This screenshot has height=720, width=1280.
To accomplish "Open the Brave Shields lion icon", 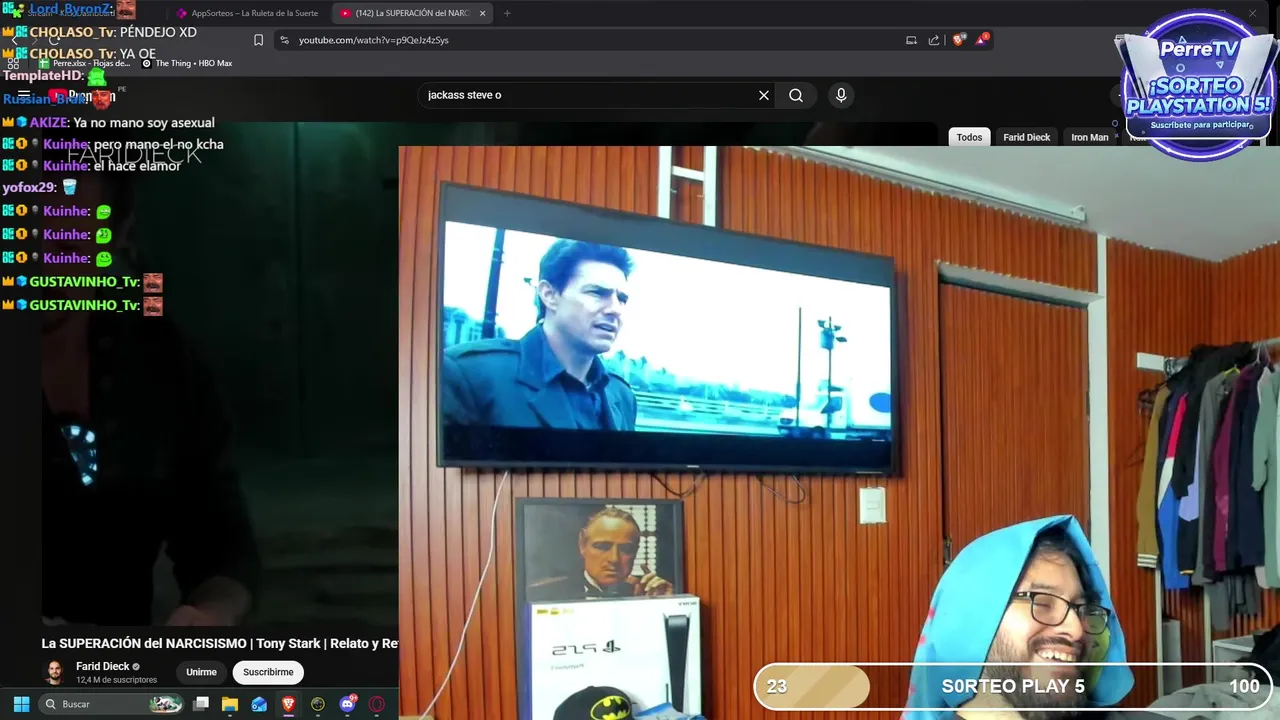I will coord(959,40).
